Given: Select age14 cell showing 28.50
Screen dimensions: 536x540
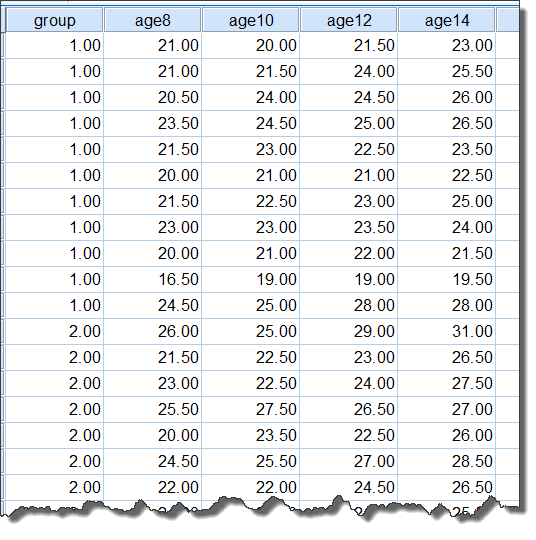Looking at the screenshot, I should (447, 461).
